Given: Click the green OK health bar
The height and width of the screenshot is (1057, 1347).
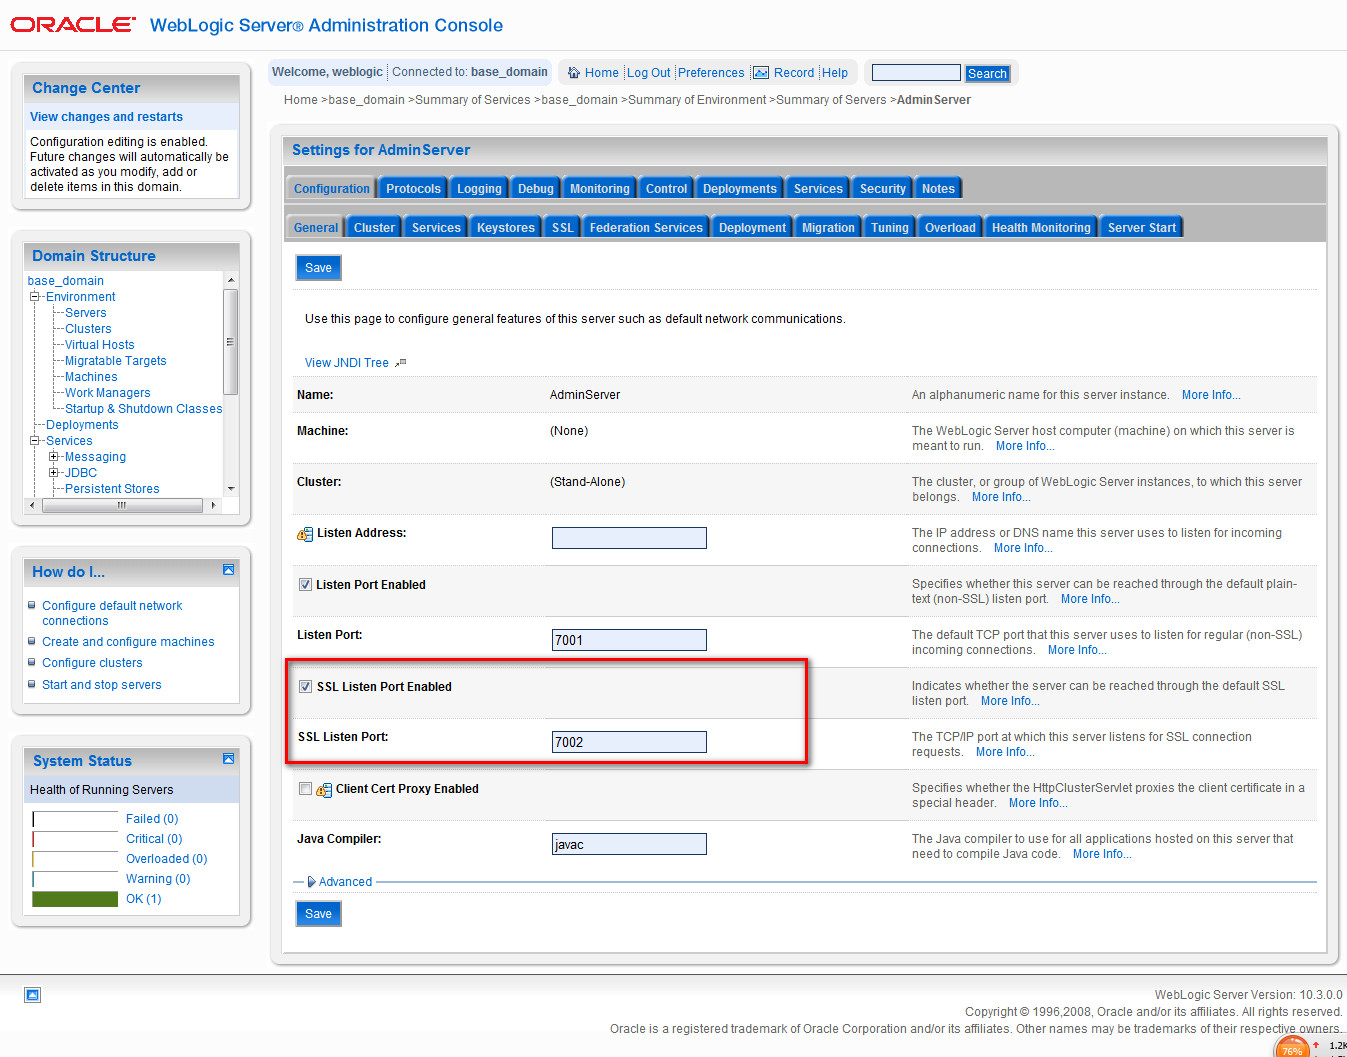Looking at the screenshot, I should 75,899.
